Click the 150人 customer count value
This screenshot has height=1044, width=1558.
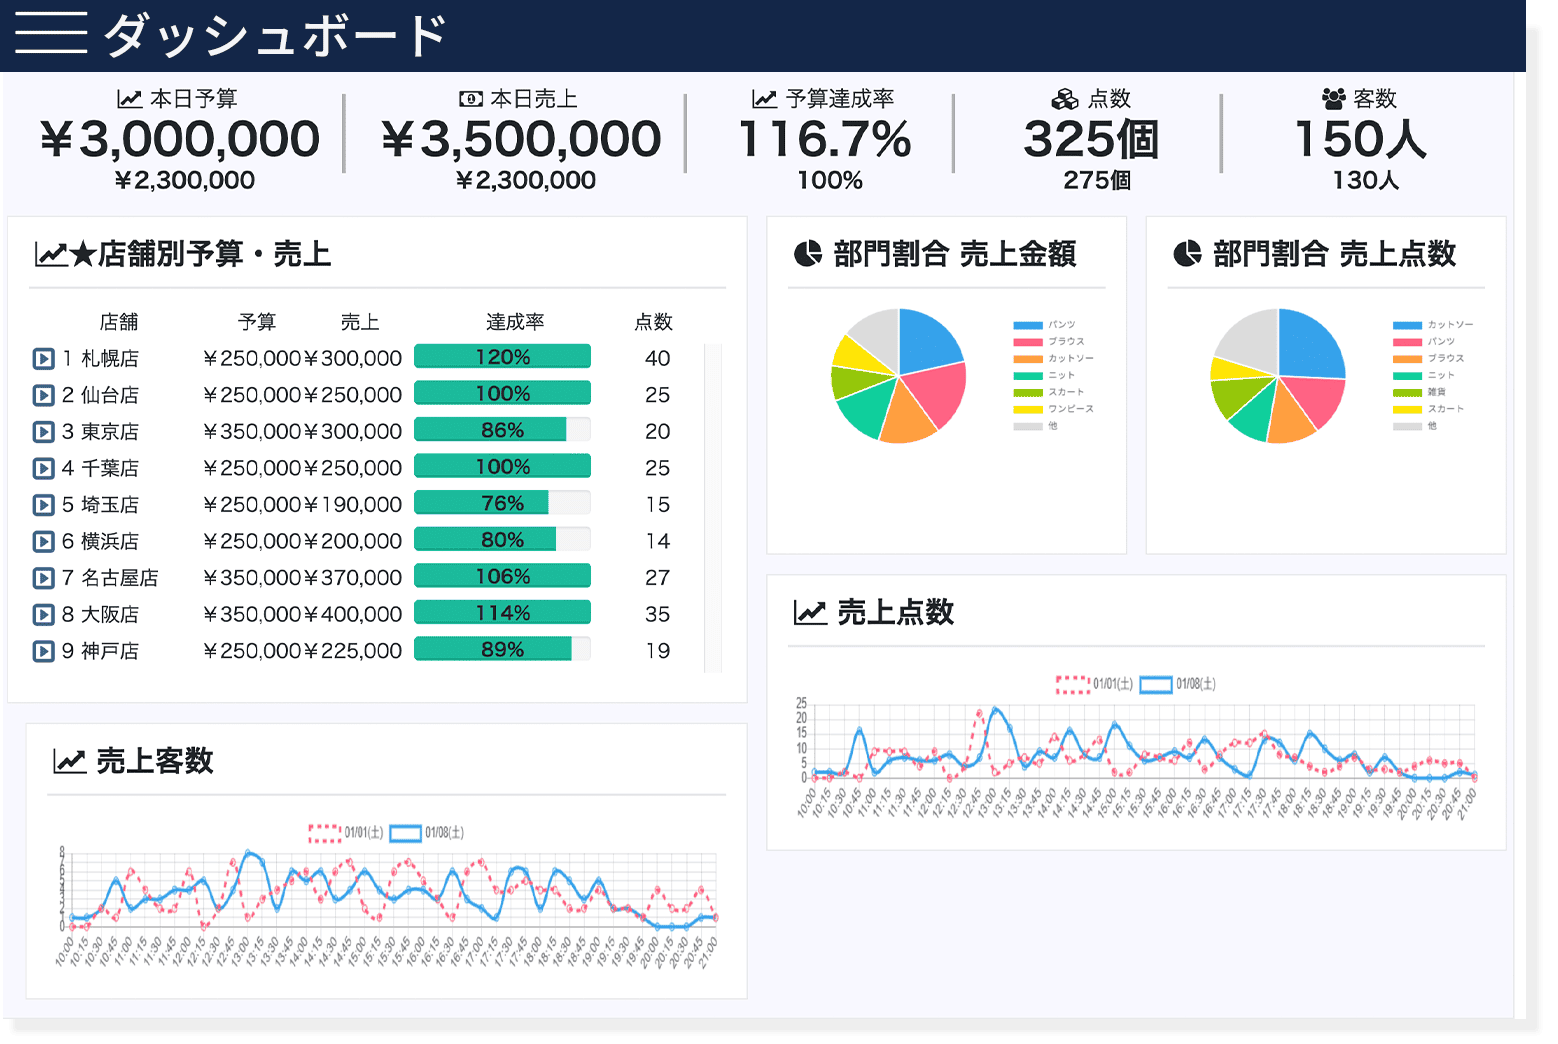[1360, 139]
